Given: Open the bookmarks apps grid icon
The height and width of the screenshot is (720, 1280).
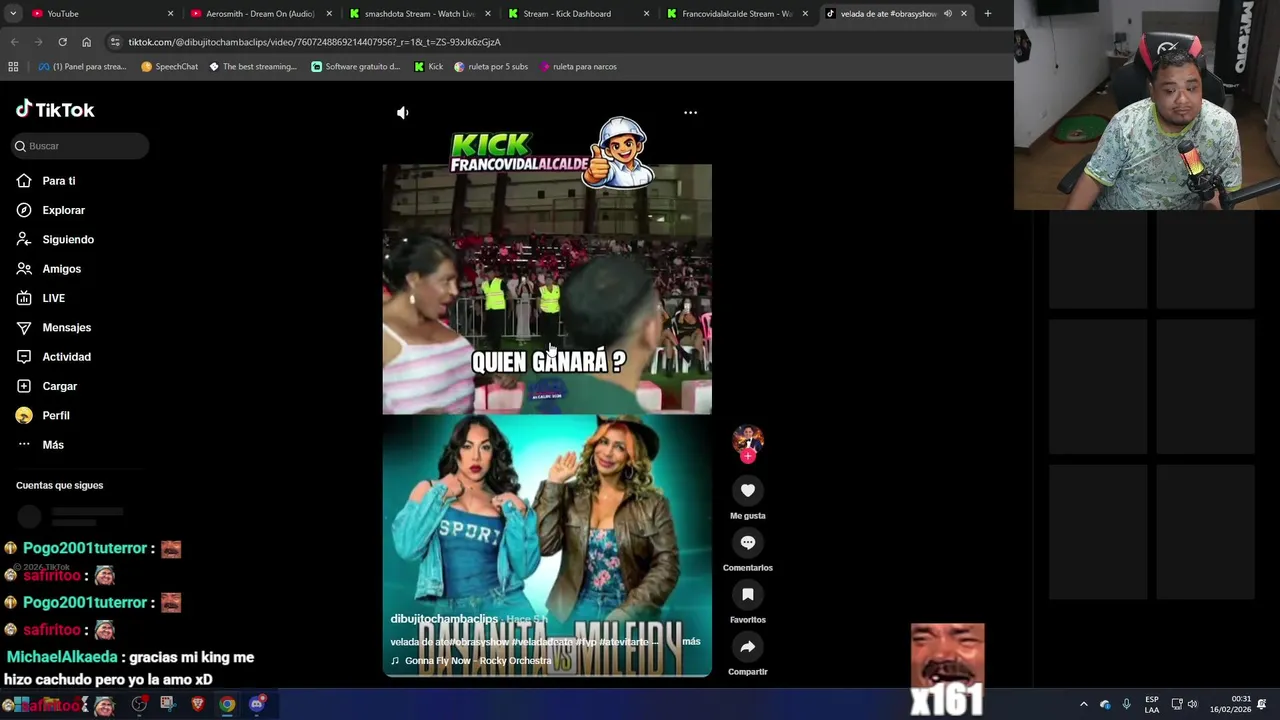Looking at the screenshot, I should tap(13, 67).
